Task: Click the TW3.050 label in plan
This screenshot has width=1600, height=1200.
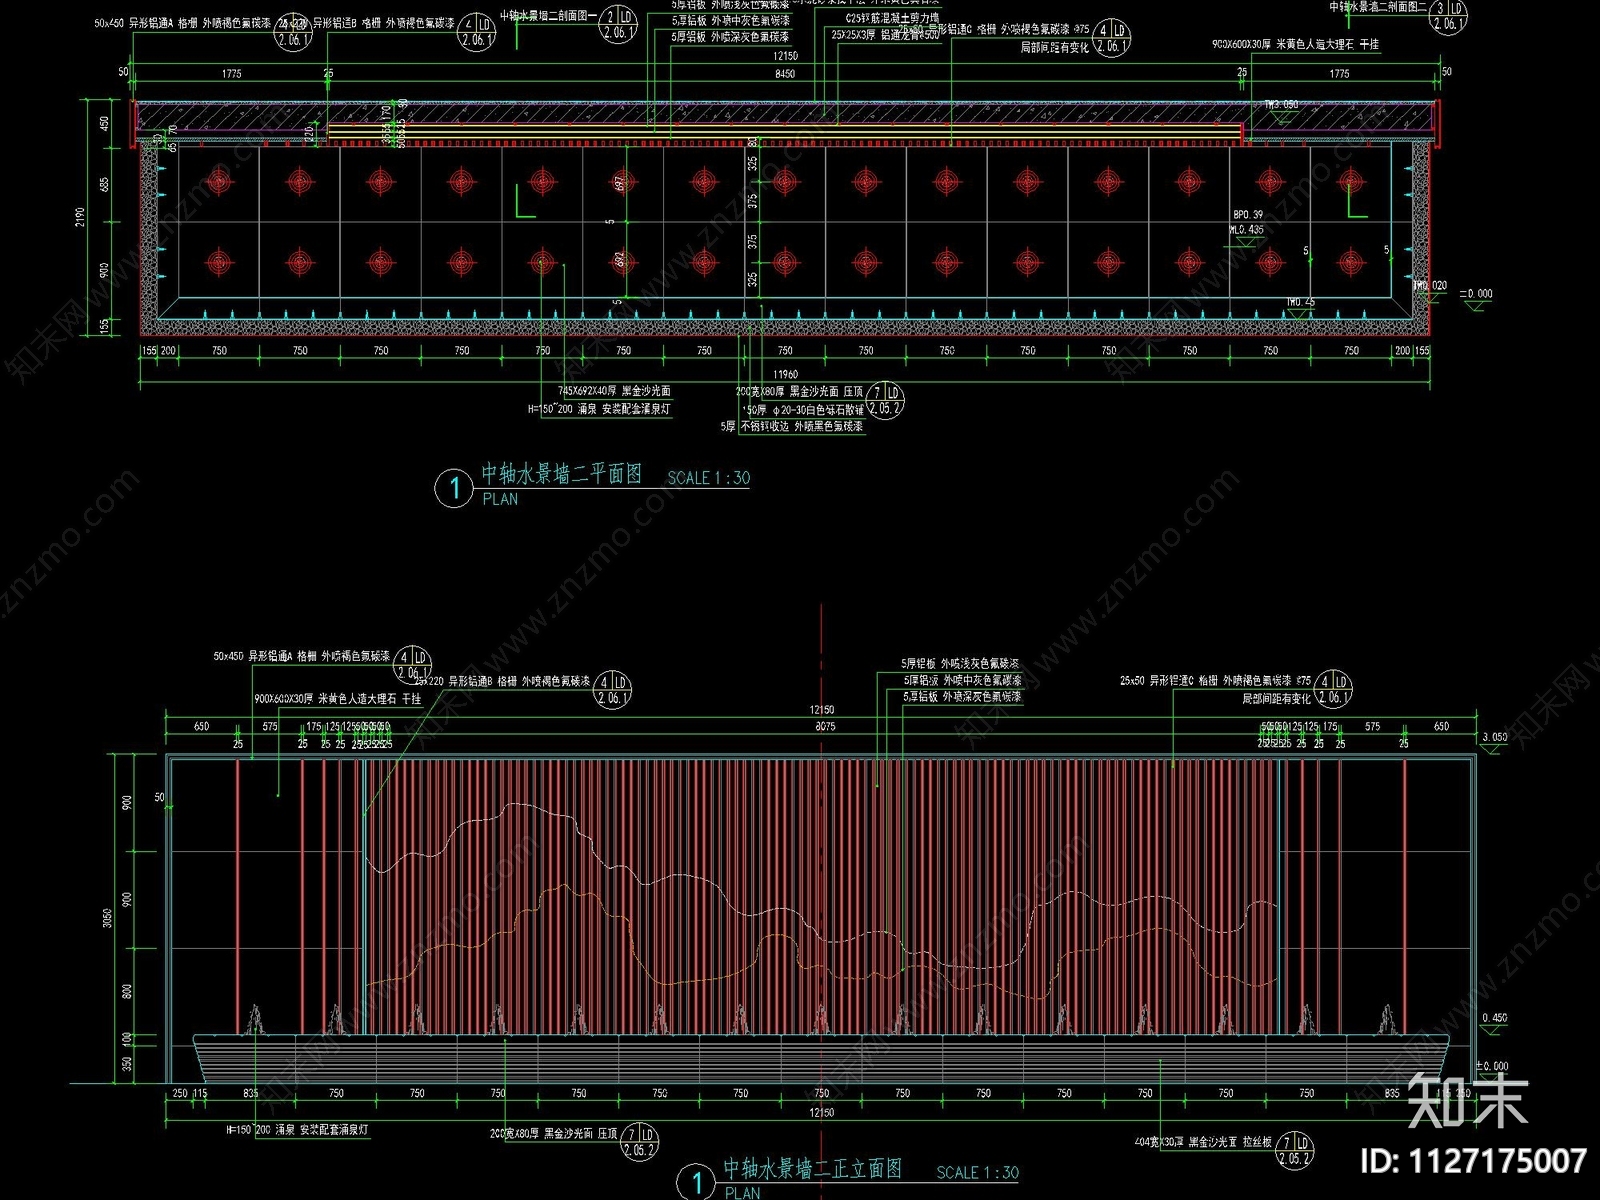Action: (1282, 105)
